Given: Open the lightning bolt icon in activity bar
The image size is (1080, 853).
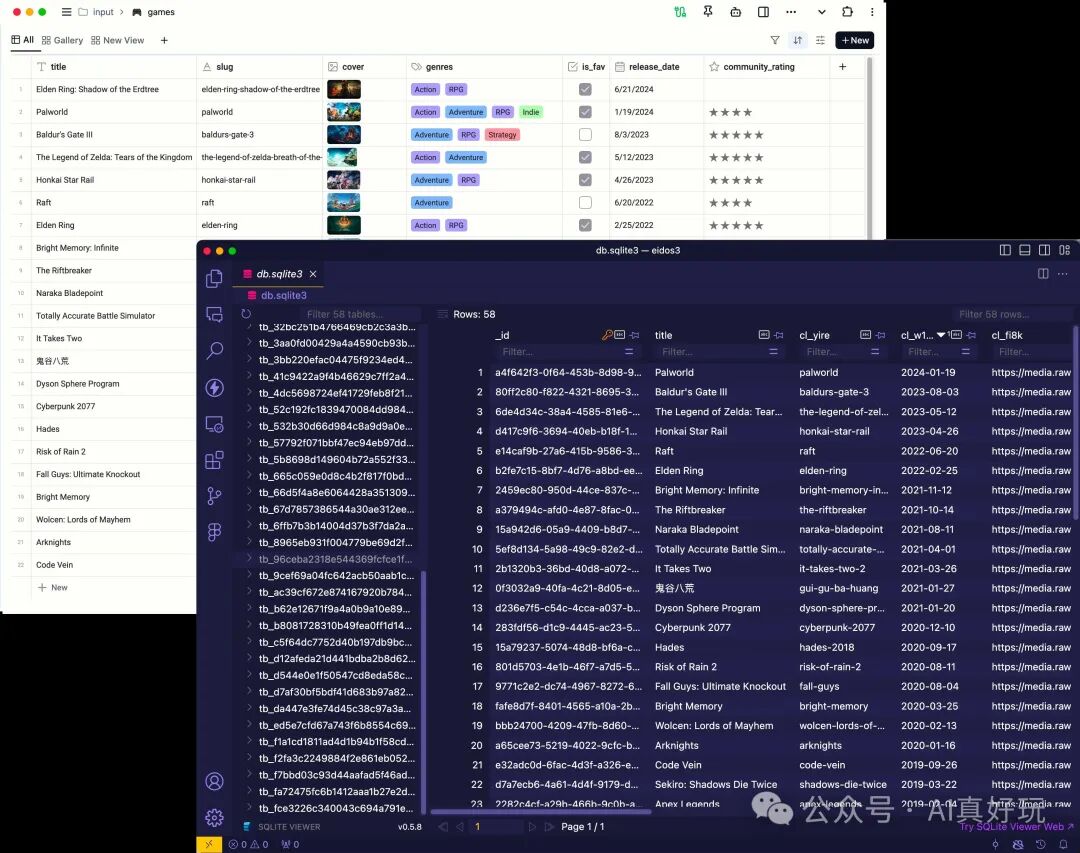Looking at the screenshot, I should [214, 387].
